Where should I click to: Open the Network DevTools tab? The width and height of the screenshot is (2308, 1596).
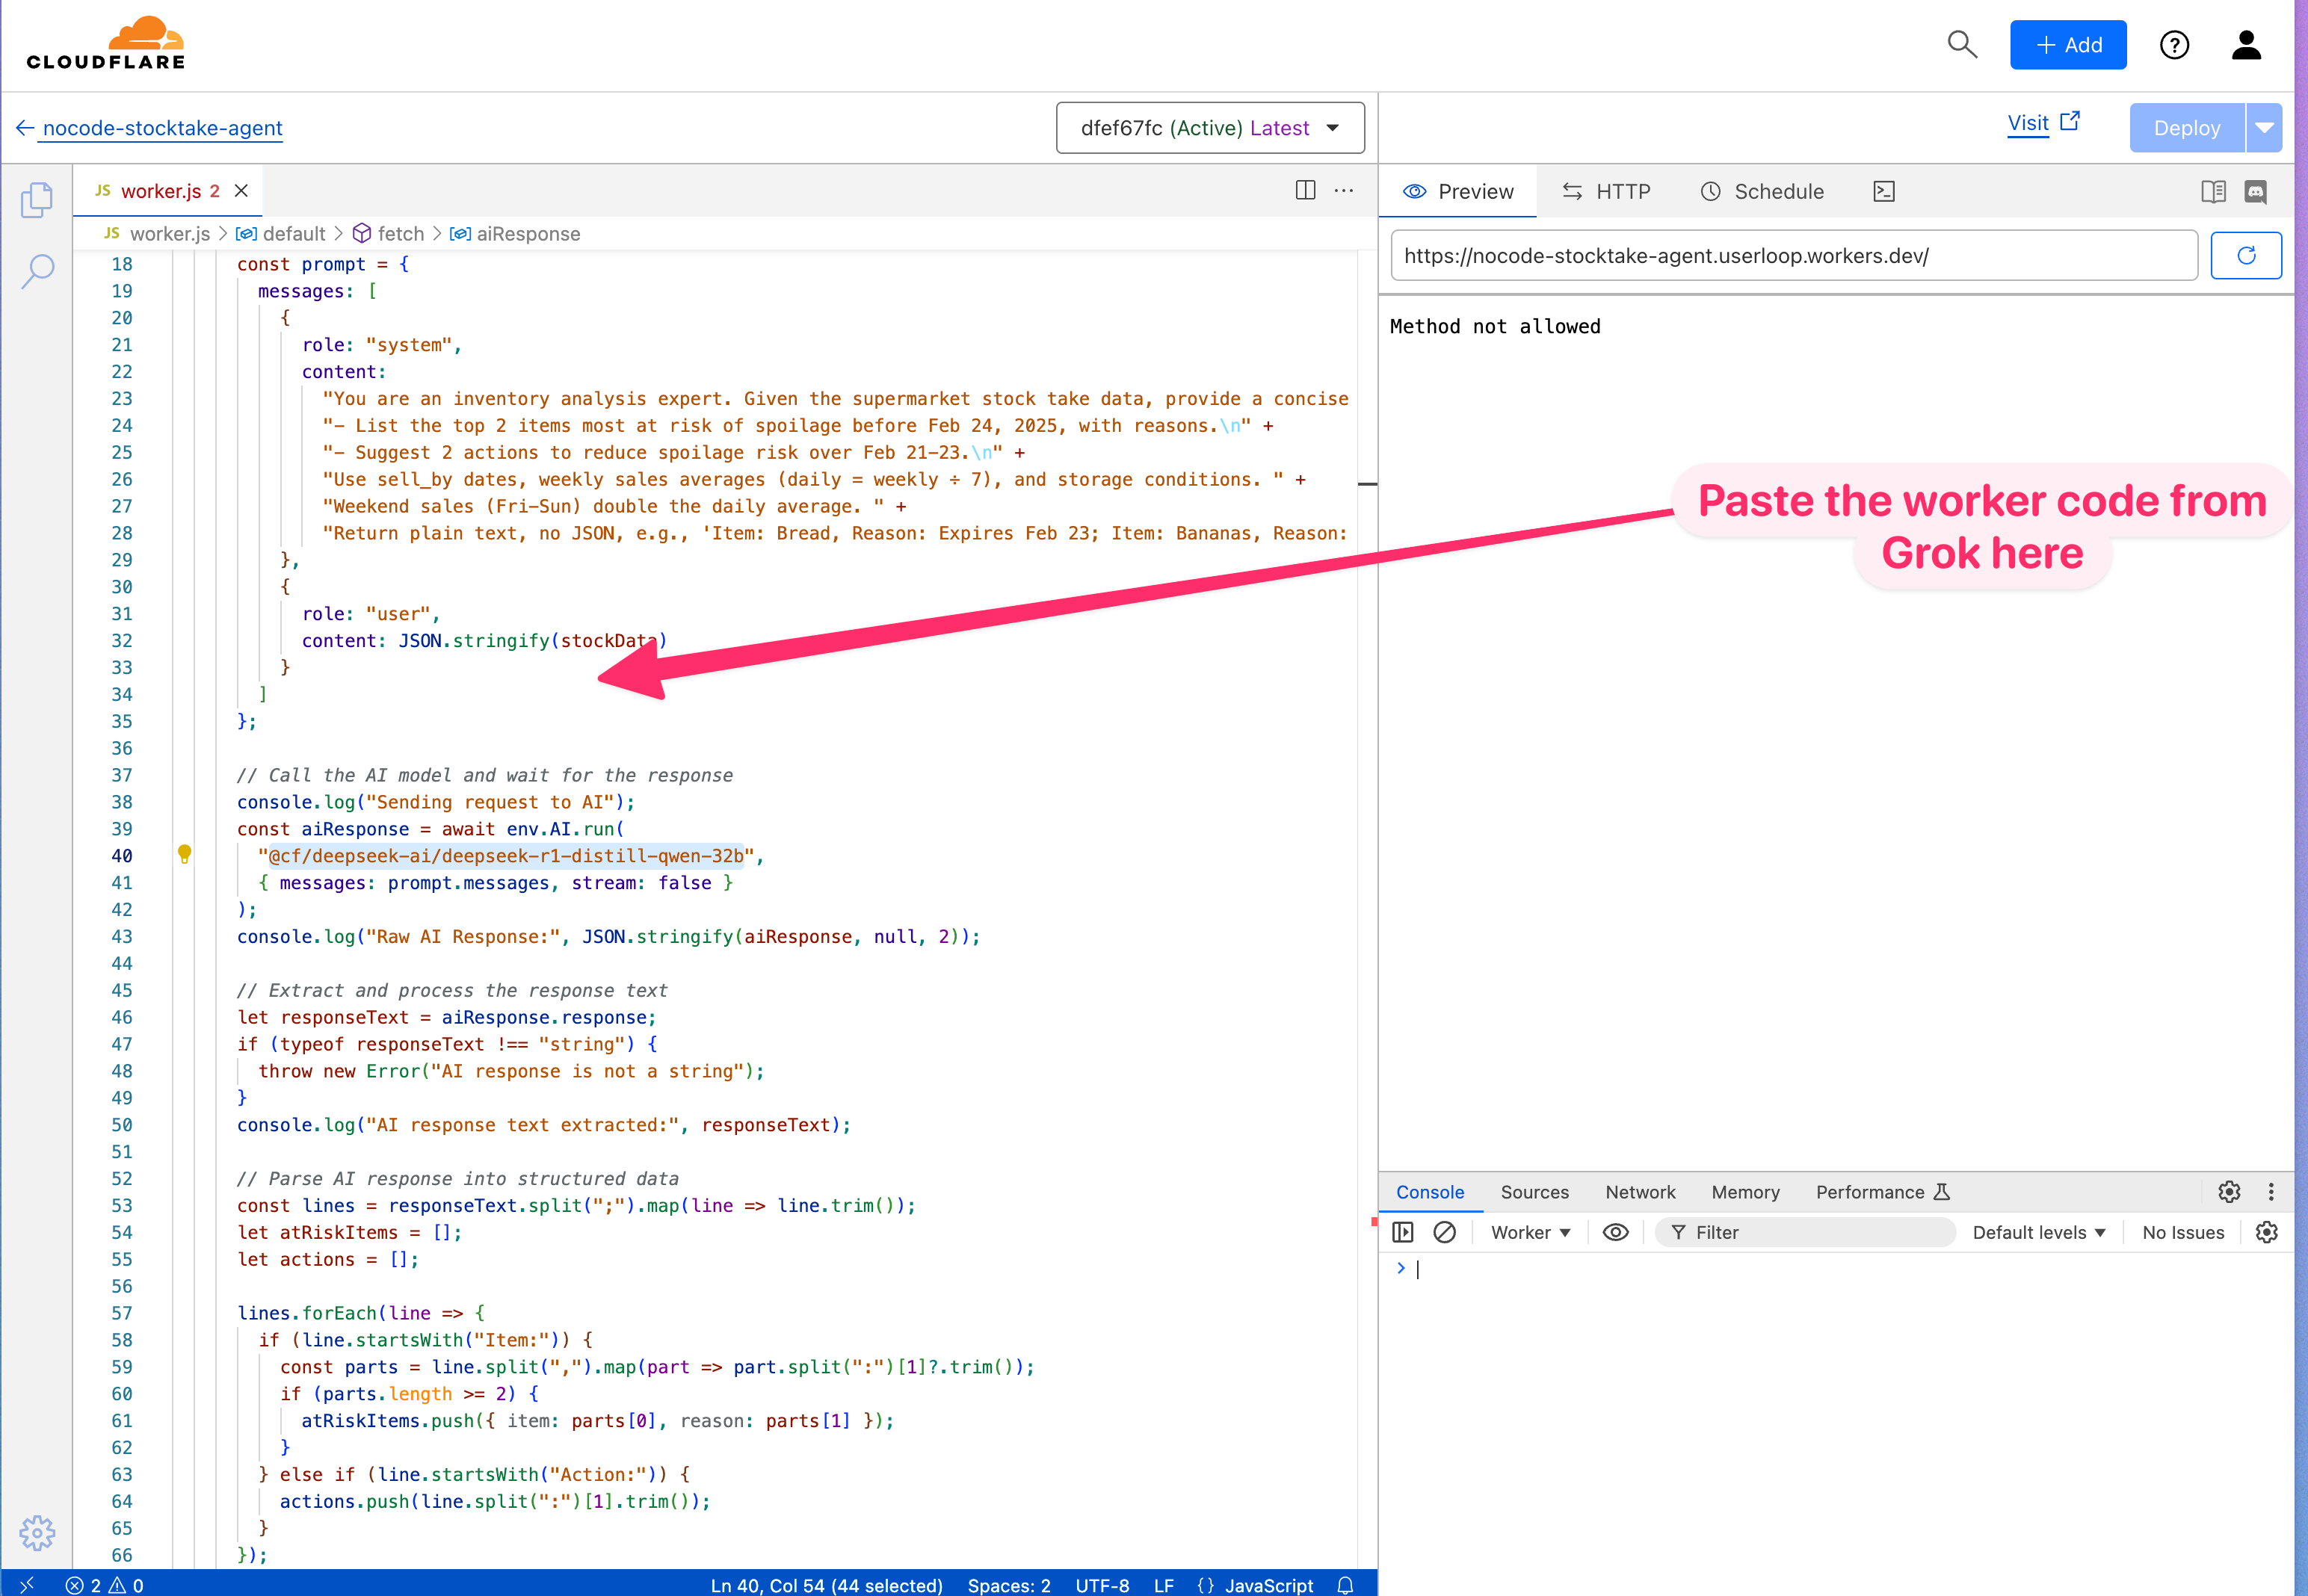(1640, 1191)
